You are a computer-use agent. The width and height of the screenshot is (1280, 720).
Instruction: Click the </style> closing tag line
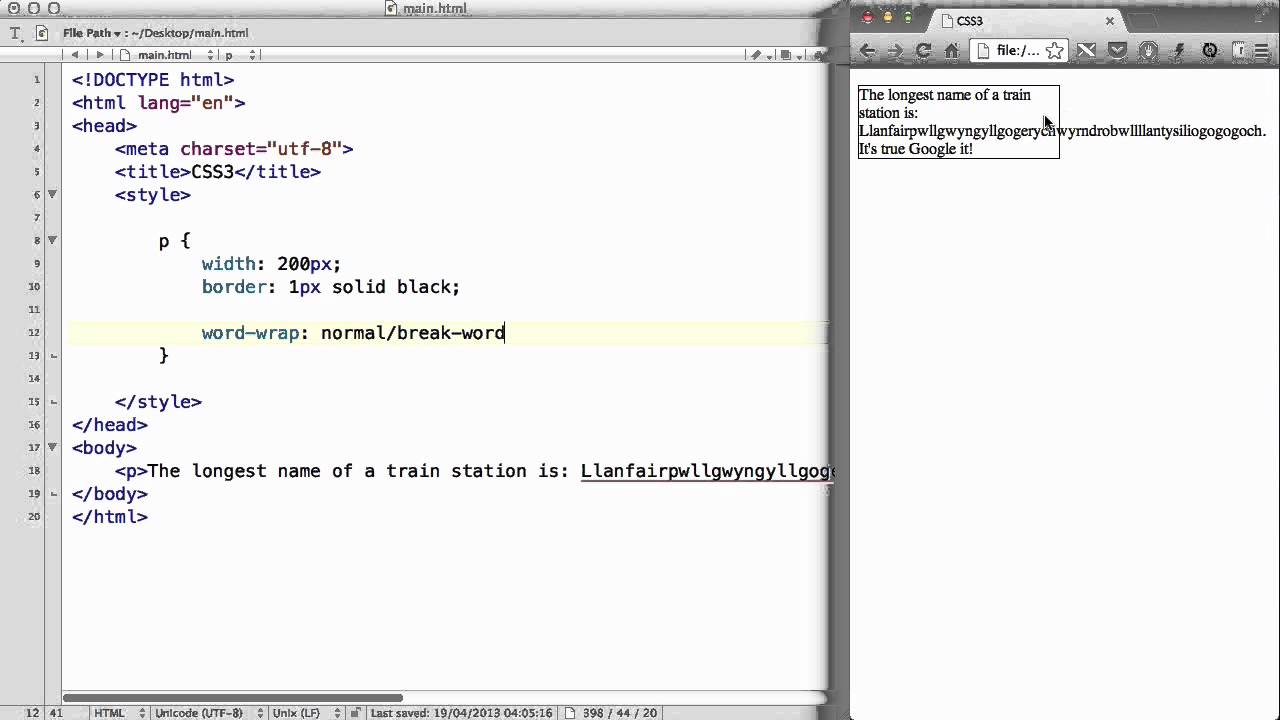click(158, 402)
